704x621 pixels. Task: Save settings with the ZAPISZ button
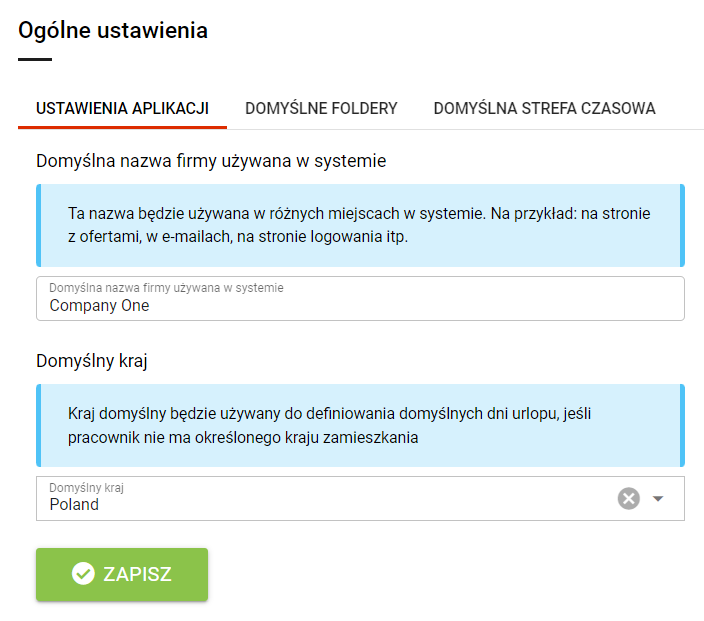[122, 574]
